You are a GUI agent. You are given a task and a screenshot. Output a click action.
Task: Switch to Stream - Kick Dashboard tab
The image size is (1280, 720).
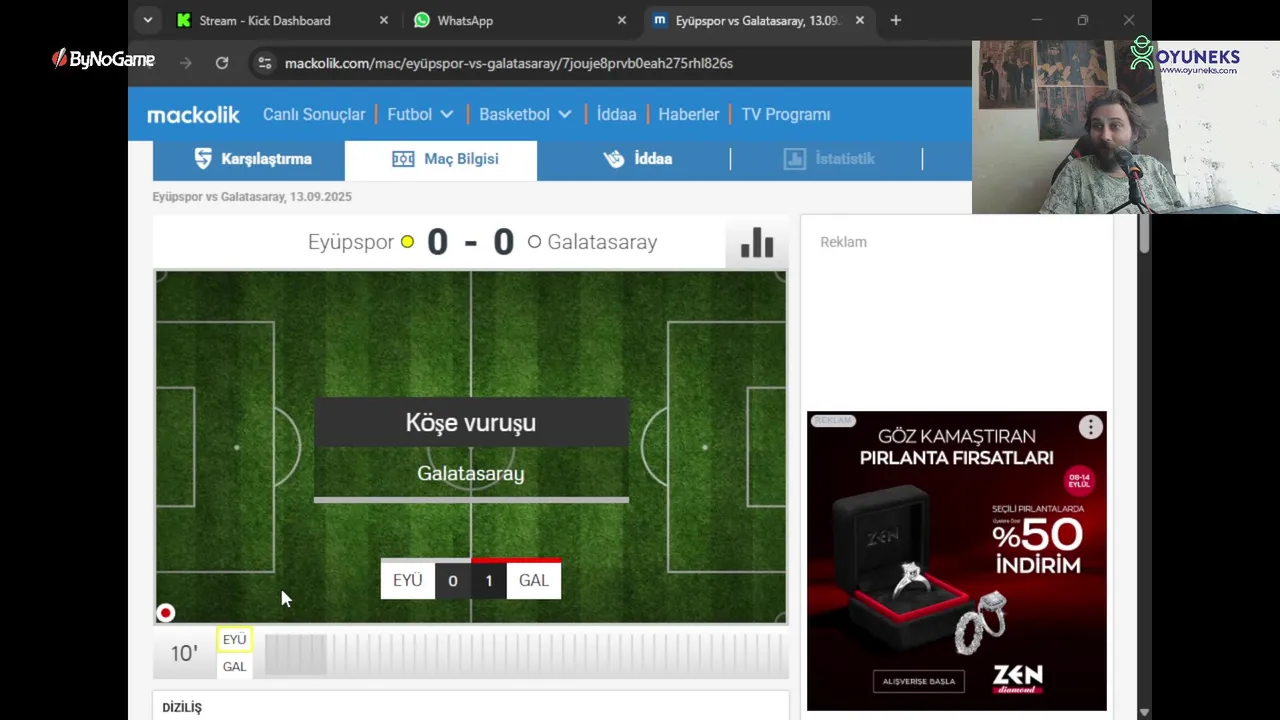[x=266, y=20]
